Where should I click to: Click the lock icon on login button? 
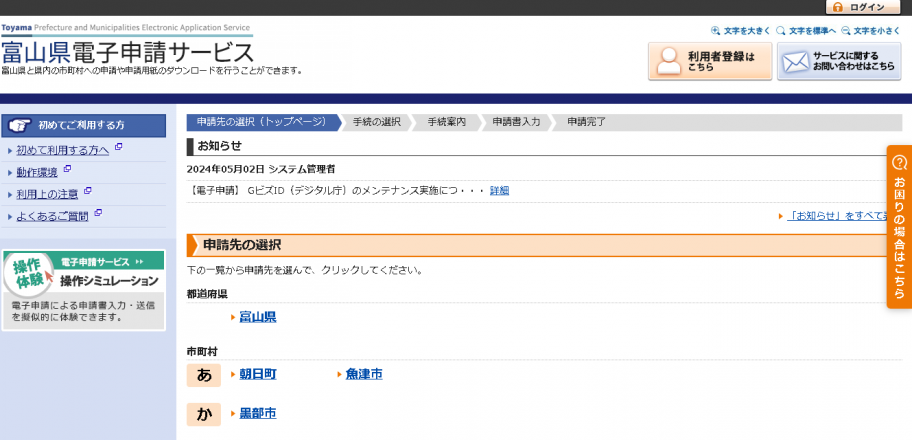pos(837,7)
